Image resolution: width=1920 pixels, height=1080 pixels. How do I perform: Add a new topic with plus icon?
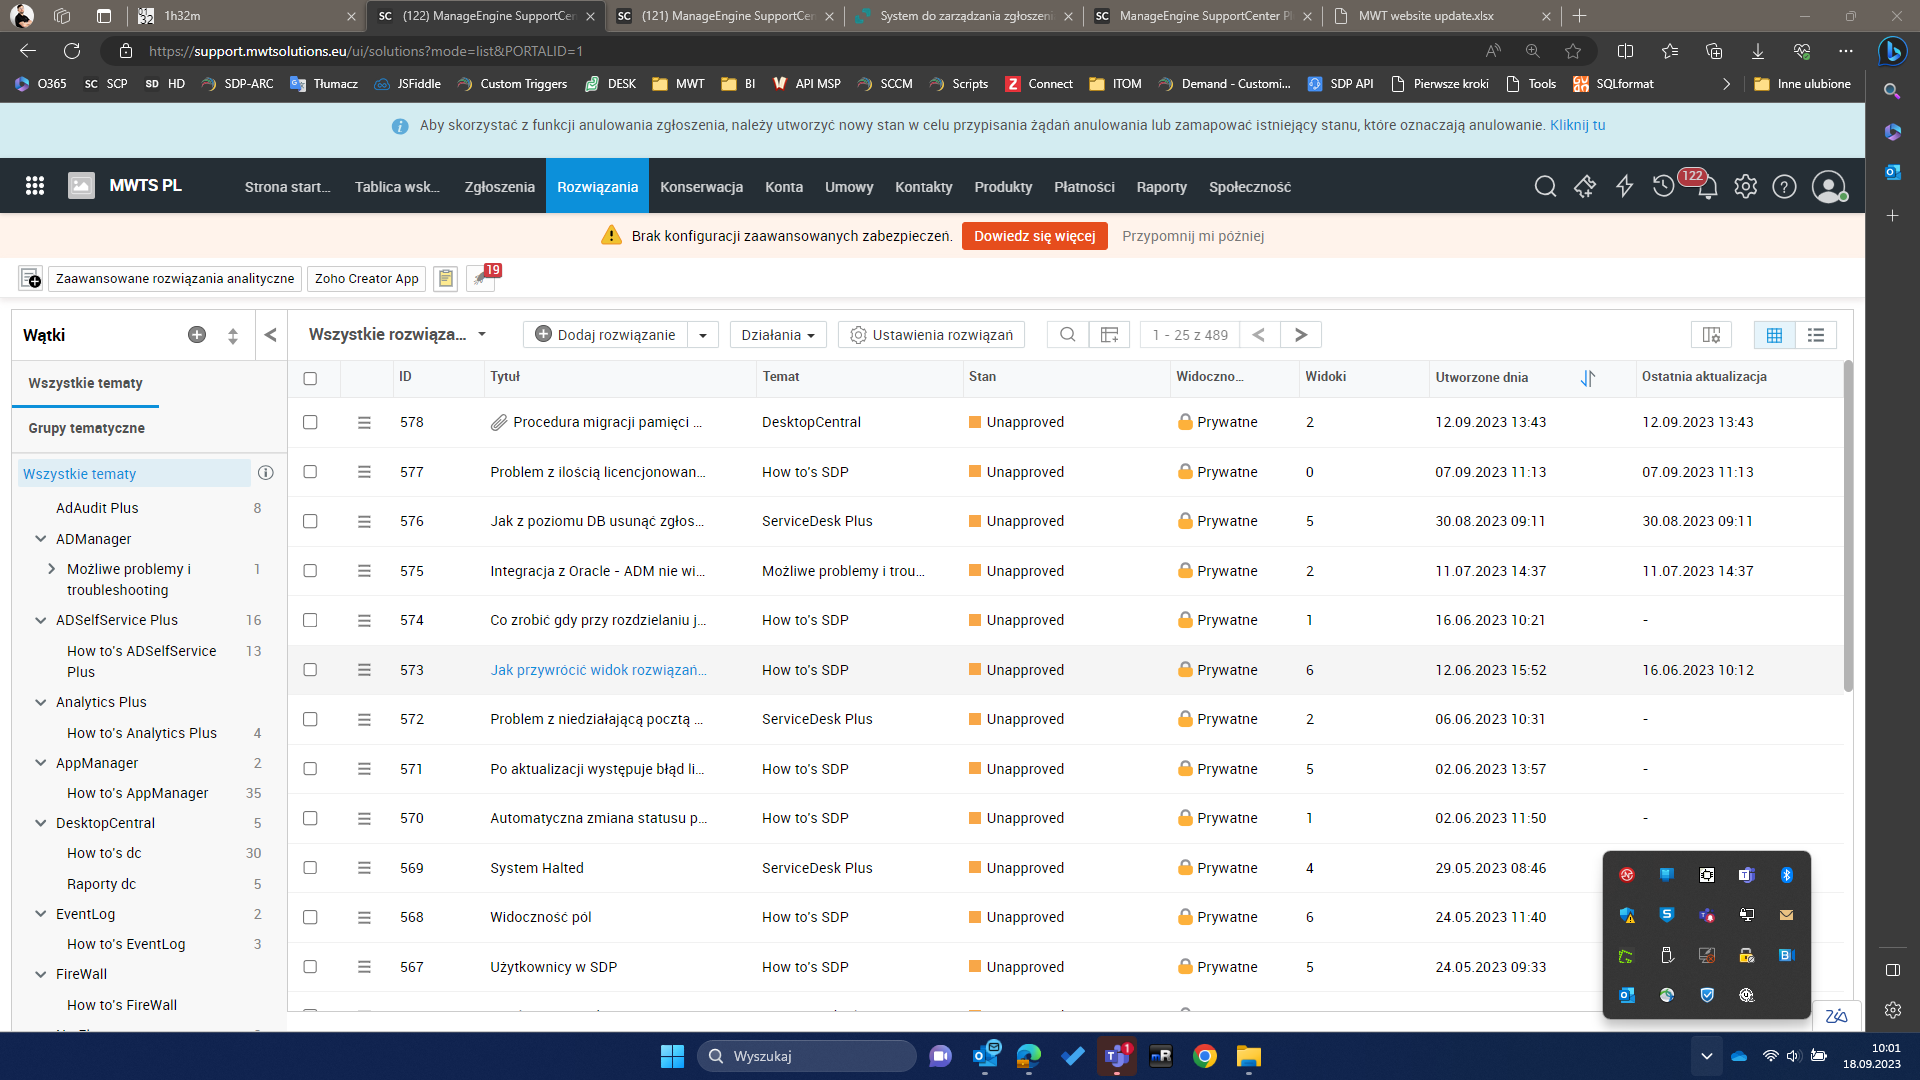tap(197, 335)
